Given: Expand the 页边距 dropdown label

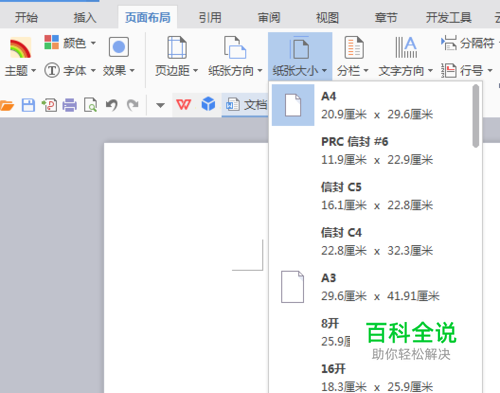Looking at the screenshot, I should point(177,70).
